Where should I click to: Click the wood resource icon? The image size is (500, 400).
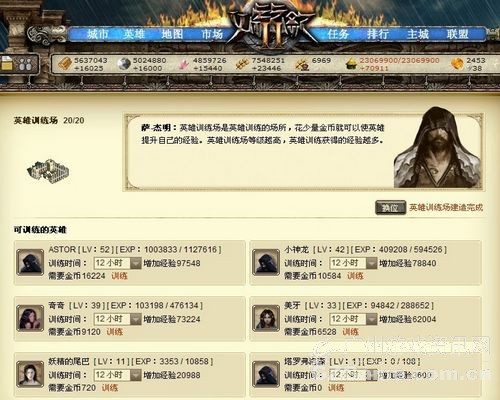pos(65,63)
